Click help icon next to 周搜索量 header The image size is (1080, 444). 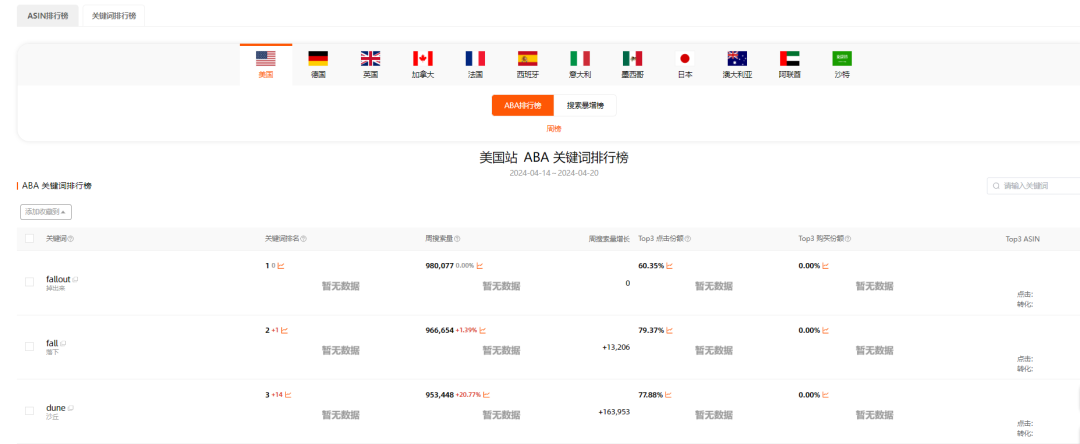click(x=459, y=239)
